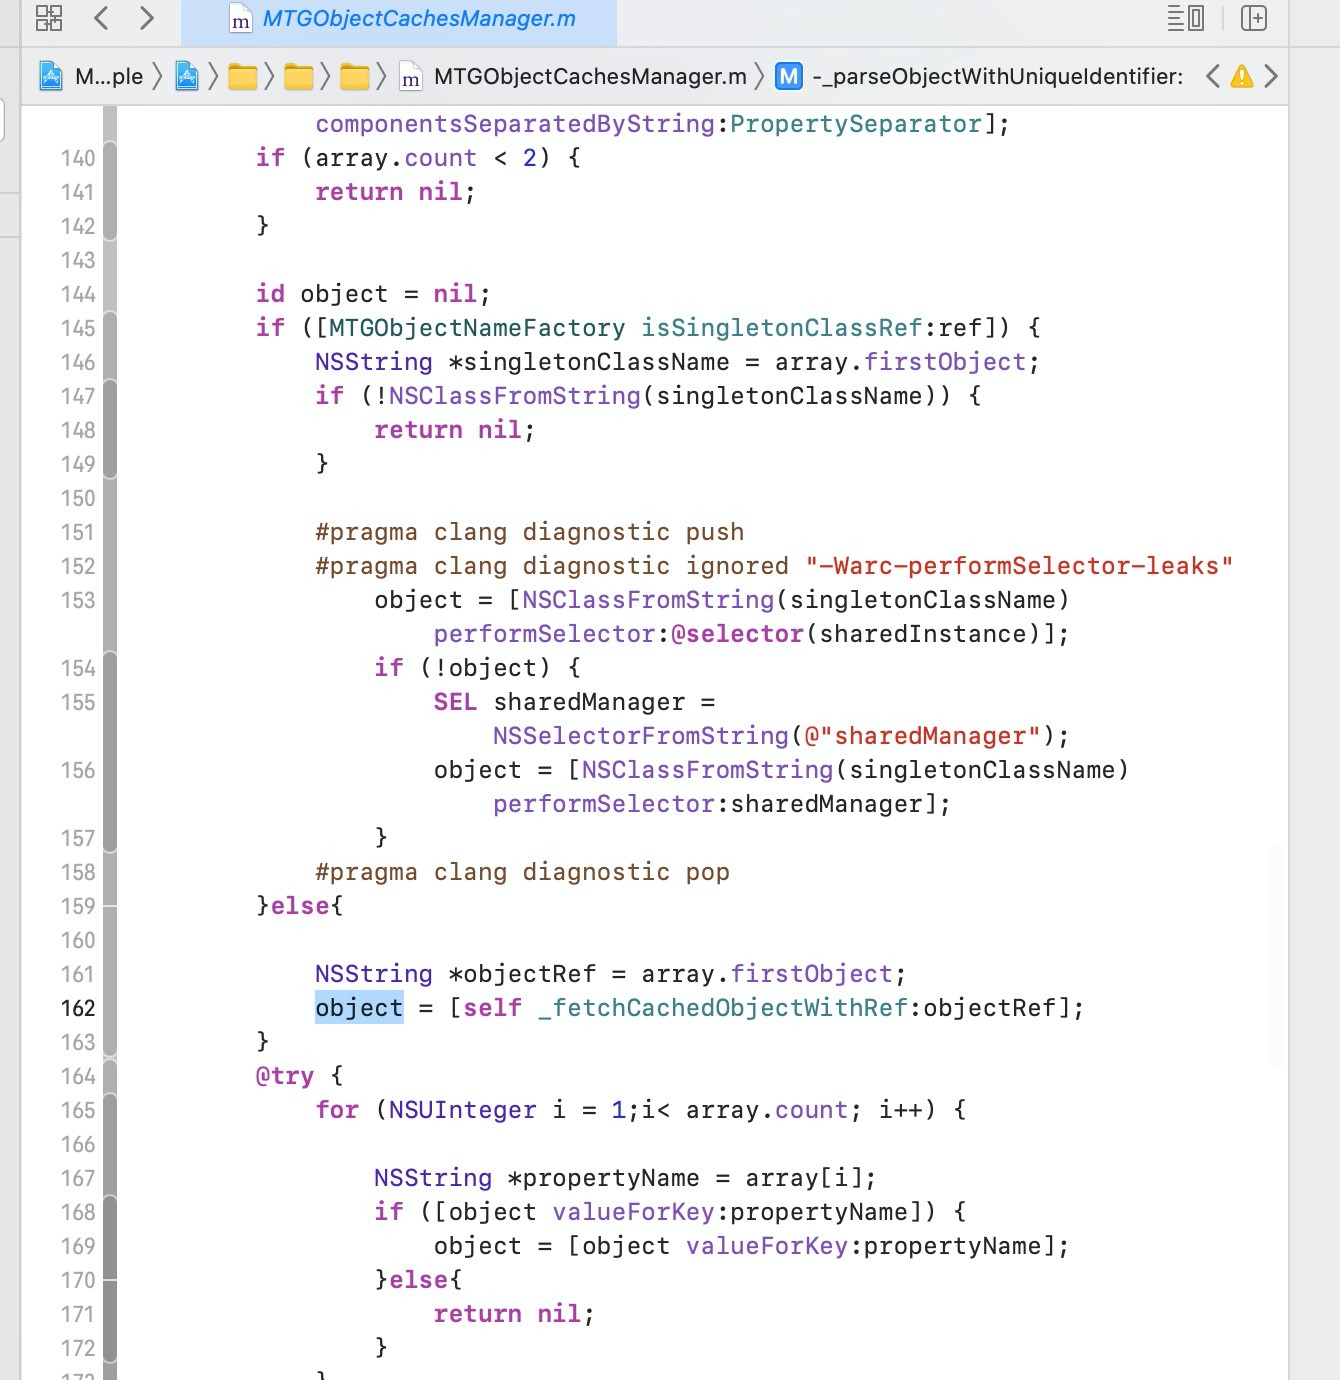Click the change bar beside line 162
The height and width of the screenshot is (1380, 1340).
coord(109,1008)
